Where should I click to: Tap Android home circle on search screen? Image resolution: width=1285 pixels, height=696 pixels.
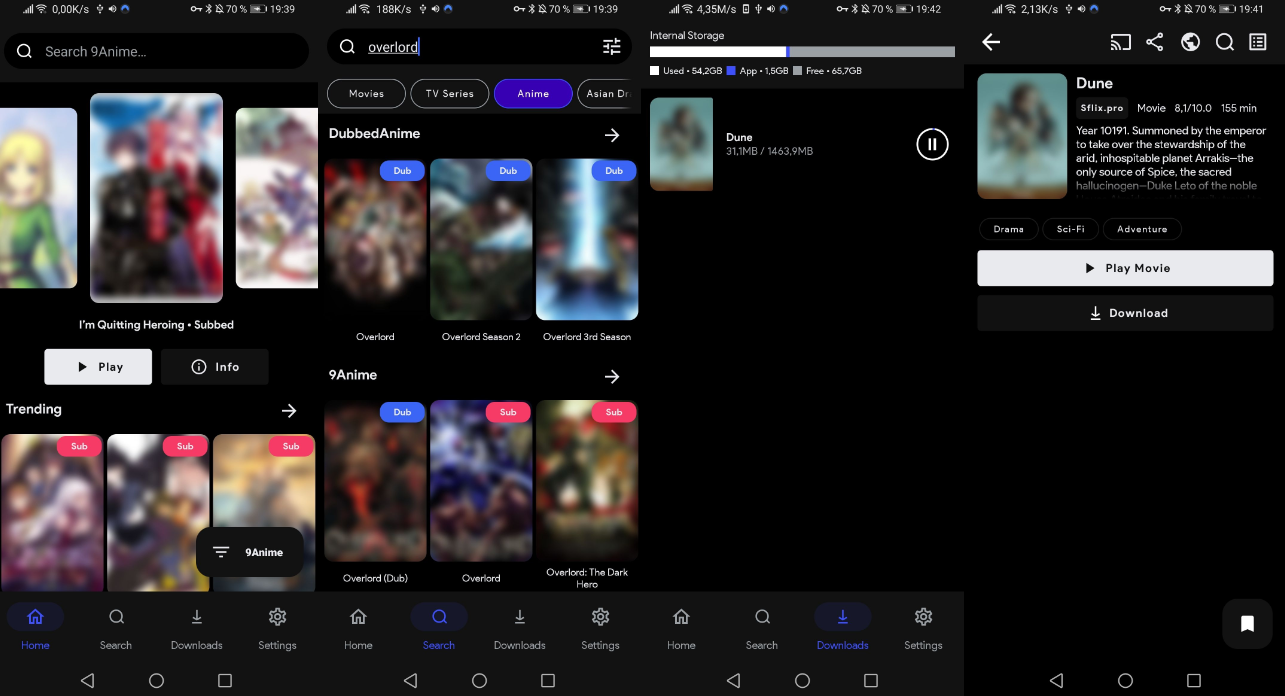pyautogui.click(x=479, y=680)
